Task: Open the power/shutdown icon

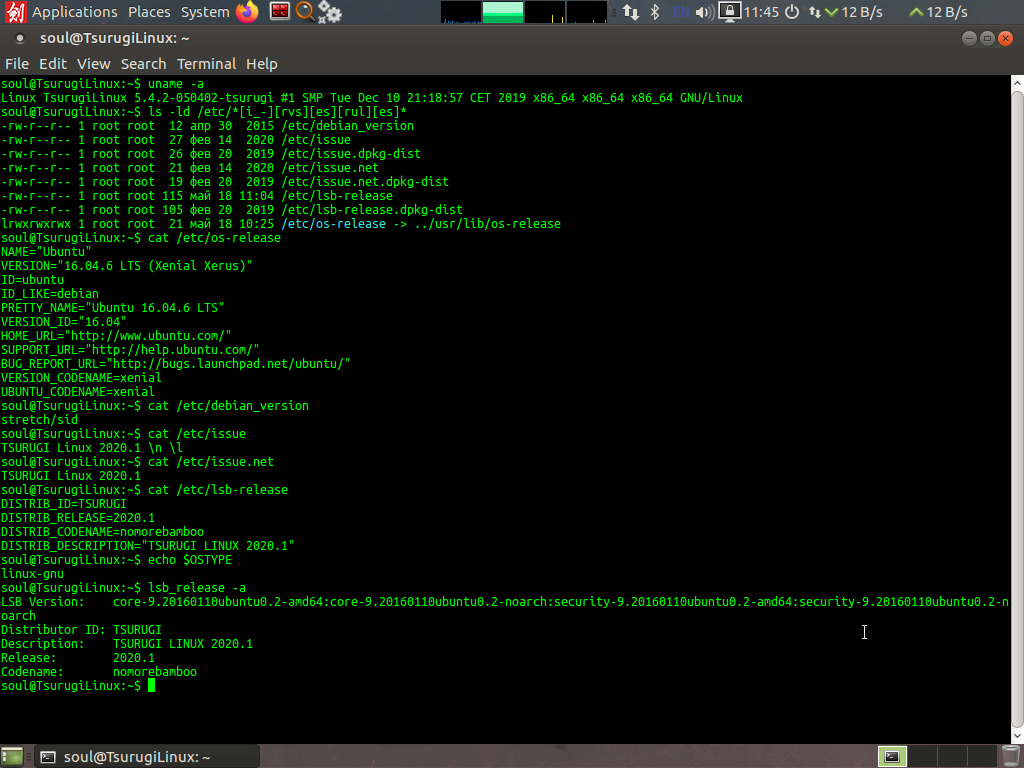Action: click(792, 12)
